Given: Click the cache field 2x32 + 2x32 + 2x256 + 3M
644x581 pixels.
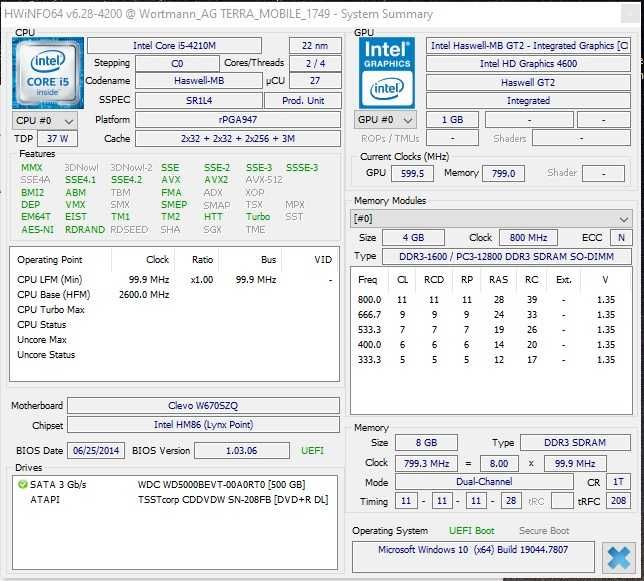Looking at the screenshot, I should (238, 138).
